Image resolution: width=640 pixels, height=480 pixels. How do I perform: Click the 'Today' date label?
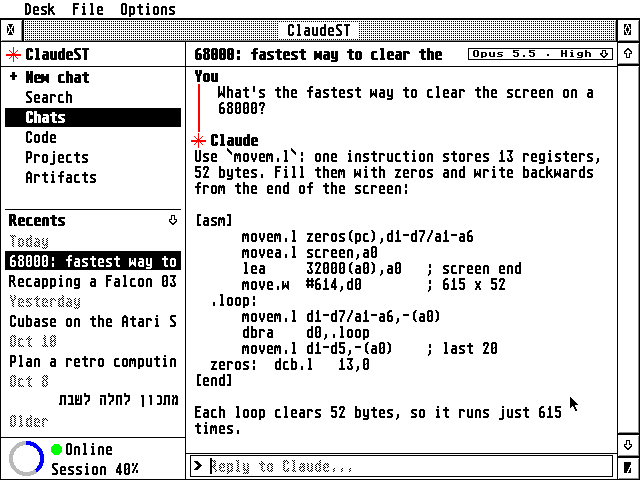tap(29, 241)
